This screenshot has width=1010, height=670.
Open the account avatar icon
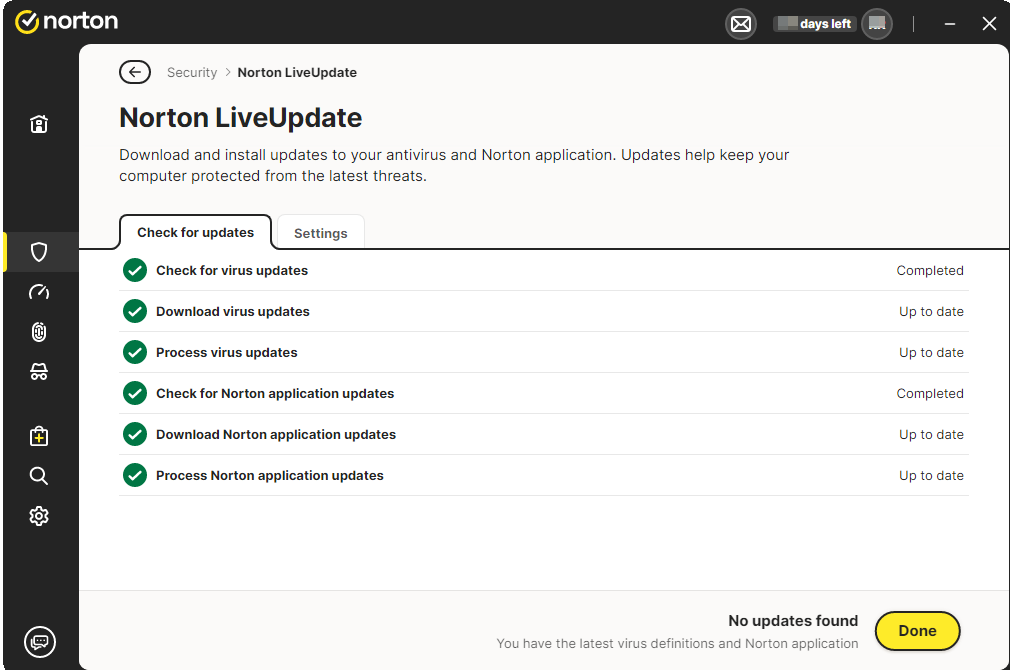[877, 24]
